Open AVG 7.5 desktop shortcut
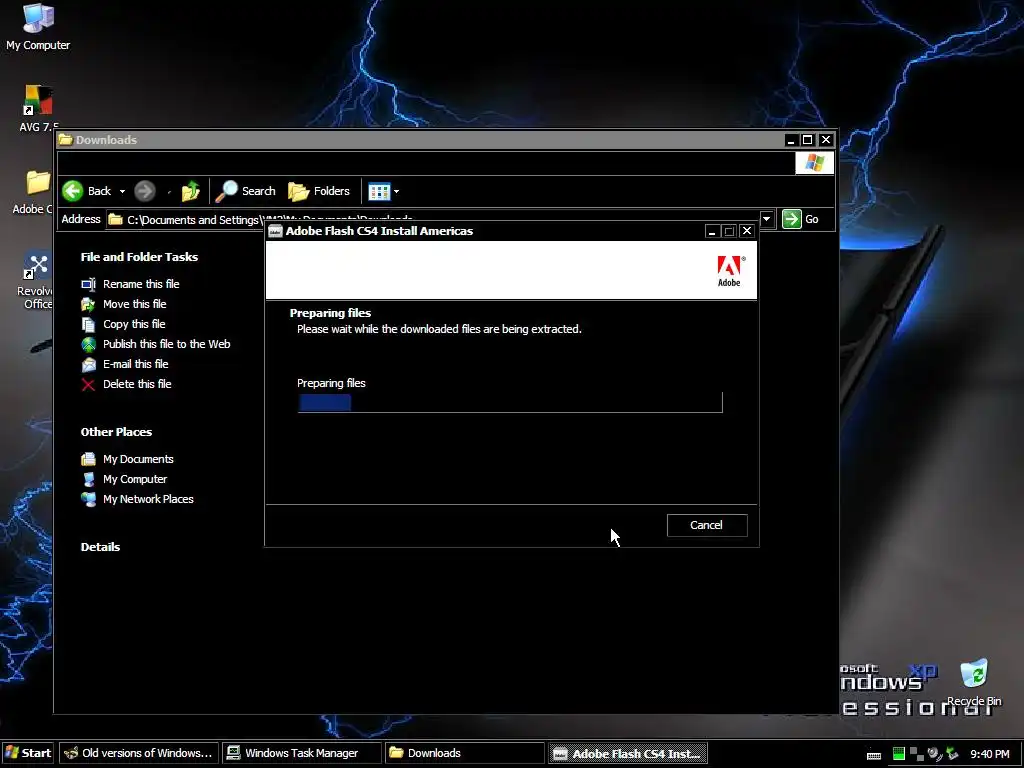 click(x=38, y=108)
